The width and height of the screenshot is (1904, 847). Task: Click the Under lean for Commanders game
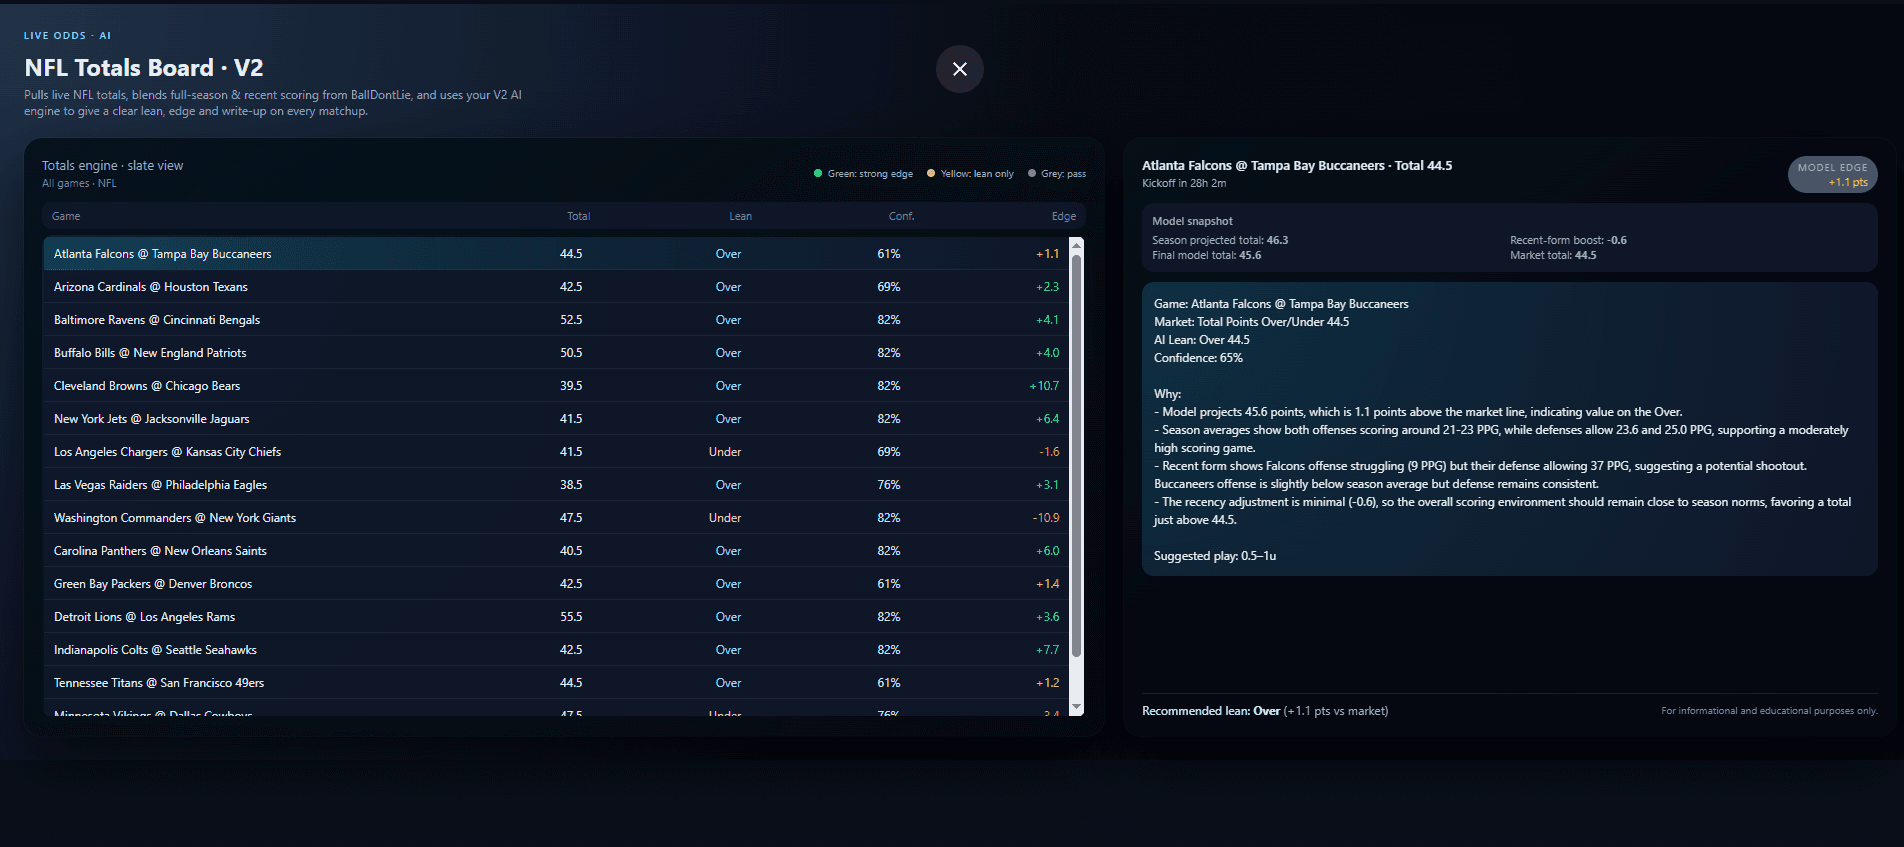(725, 518)
